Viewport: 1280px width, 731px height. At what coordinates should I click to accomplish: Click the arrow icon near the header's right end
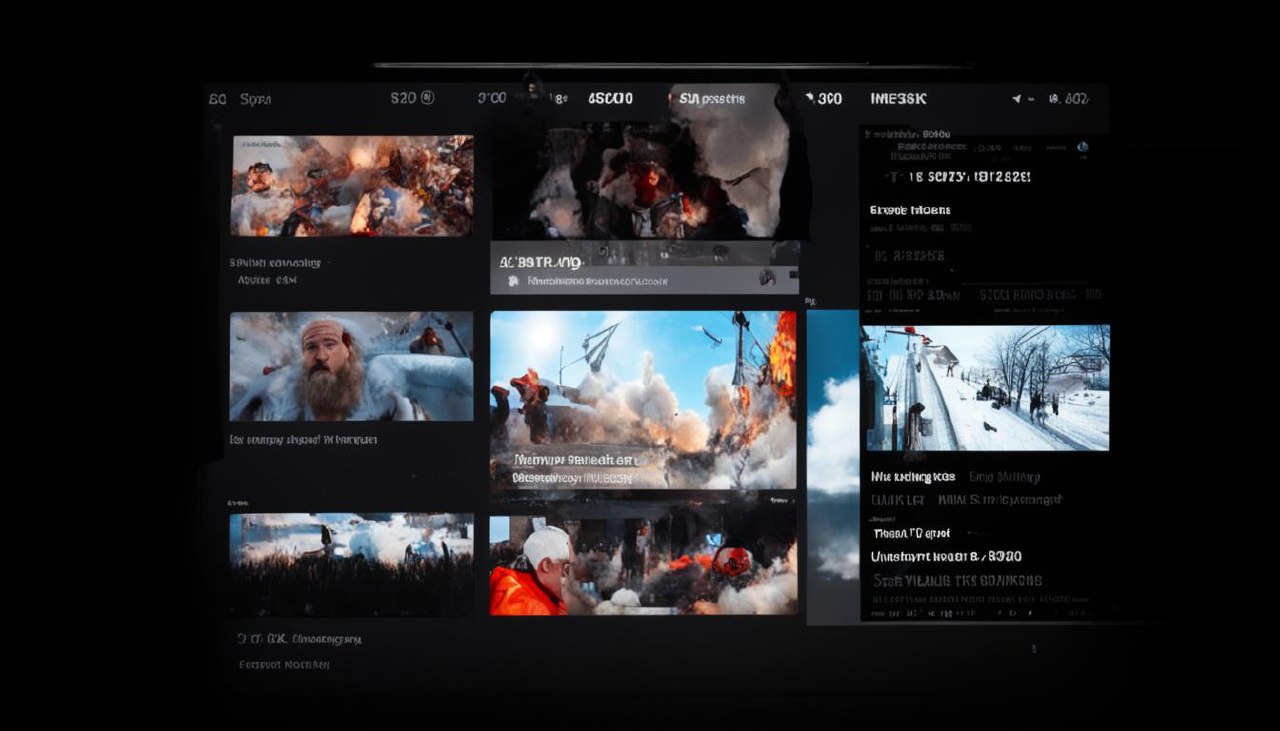click(x=1017, y=99)
